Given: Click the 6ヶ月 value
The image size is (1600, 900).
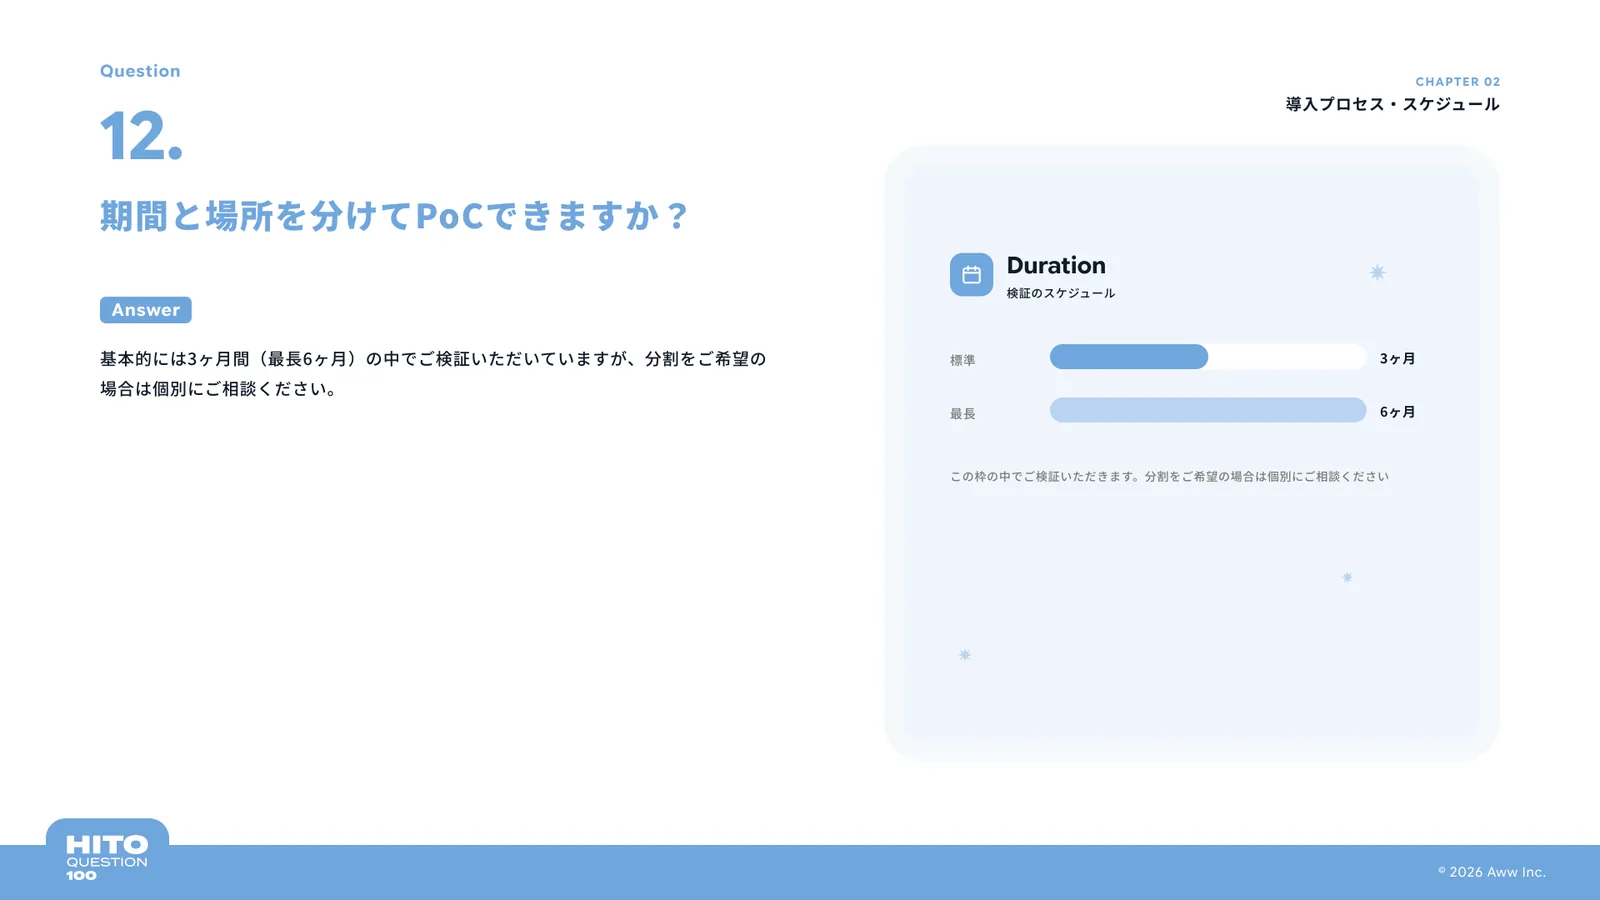Looking at the screenshot, I should 1398,411.
